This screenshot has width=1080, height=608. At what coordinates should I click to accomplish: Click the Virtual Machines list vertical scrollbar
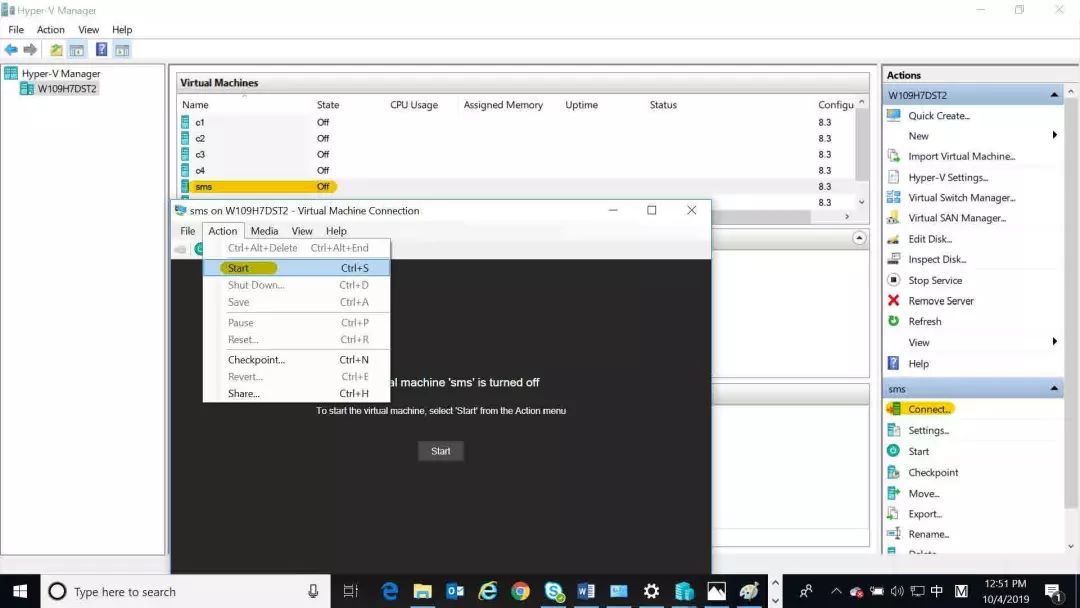click(862, 146)
